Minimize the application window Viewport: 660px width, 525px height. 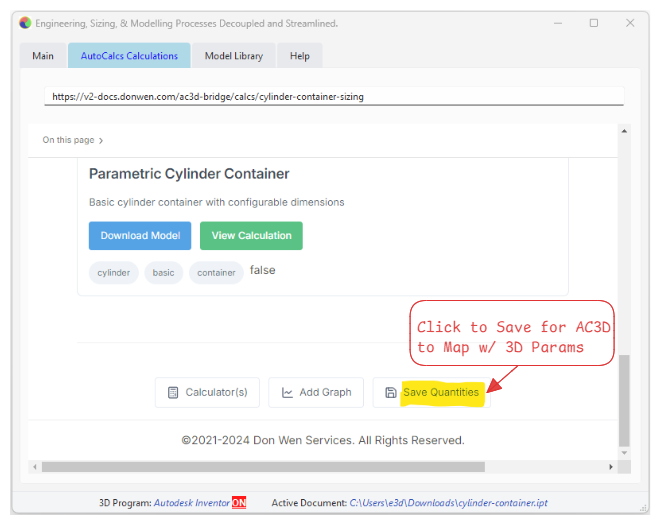558,23
